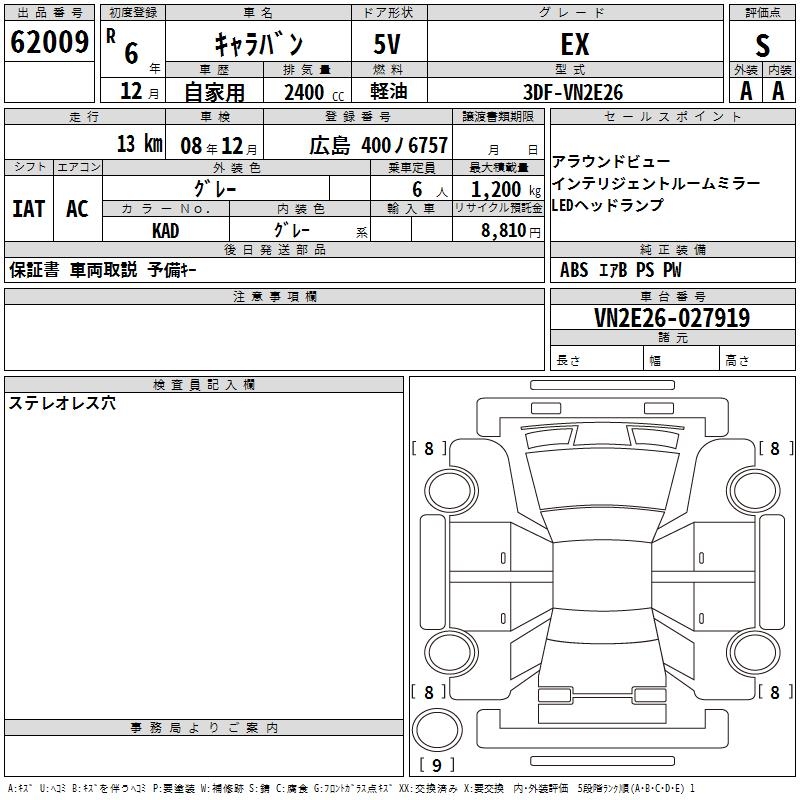Click the roof panel in the car diagram
This screenshot has height=800, width=800.
pos(602,575)
